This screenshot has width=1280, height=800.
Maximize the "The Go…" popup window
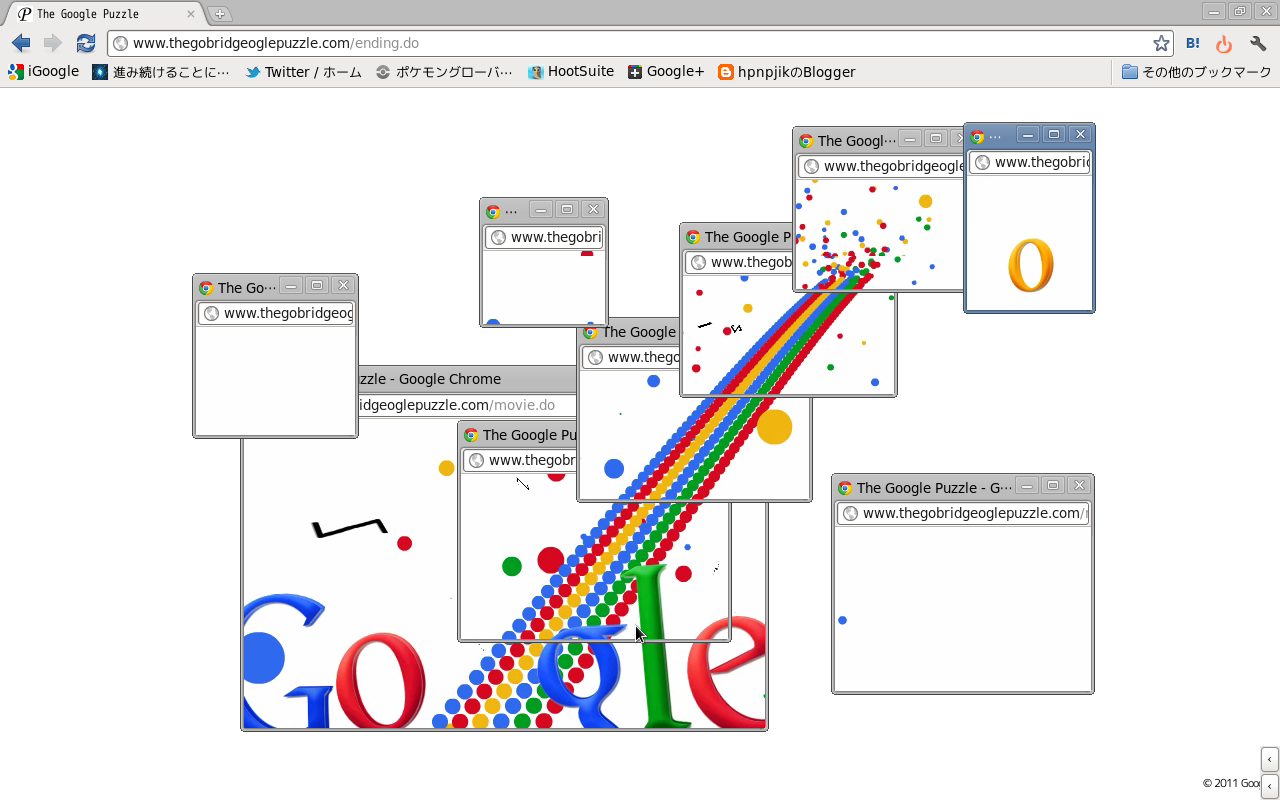tap(317, 285)
